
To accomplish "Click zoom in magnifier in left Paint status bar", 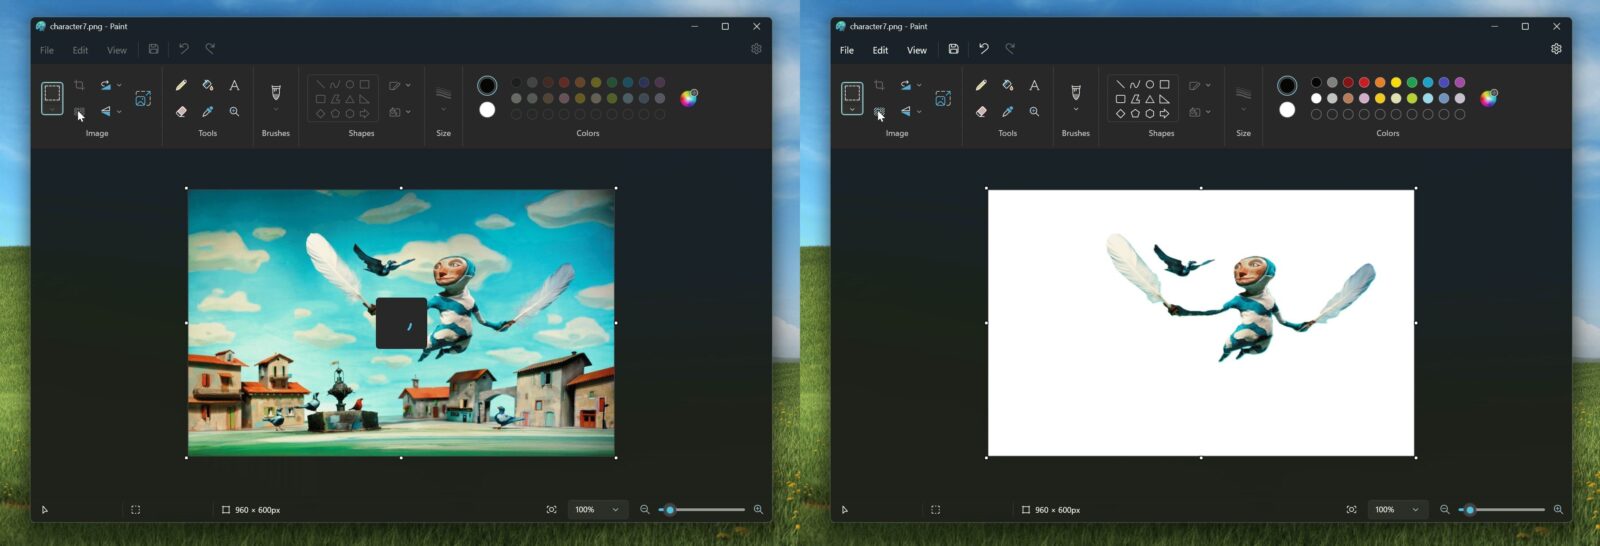I will pyautogui.click(x=758, y=510).
